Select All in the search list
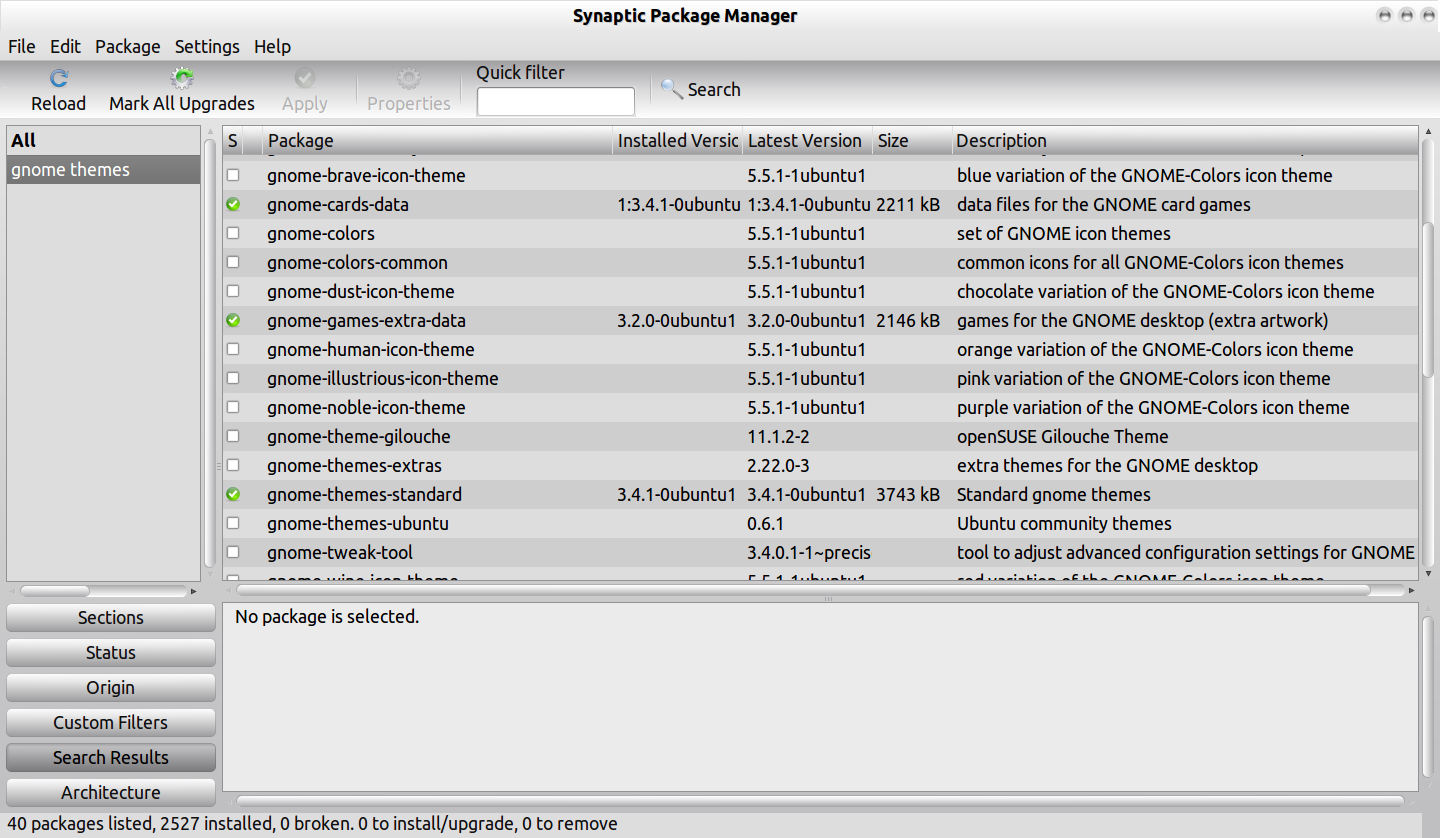Screen dimensions: 1440x838 (104, 141)
